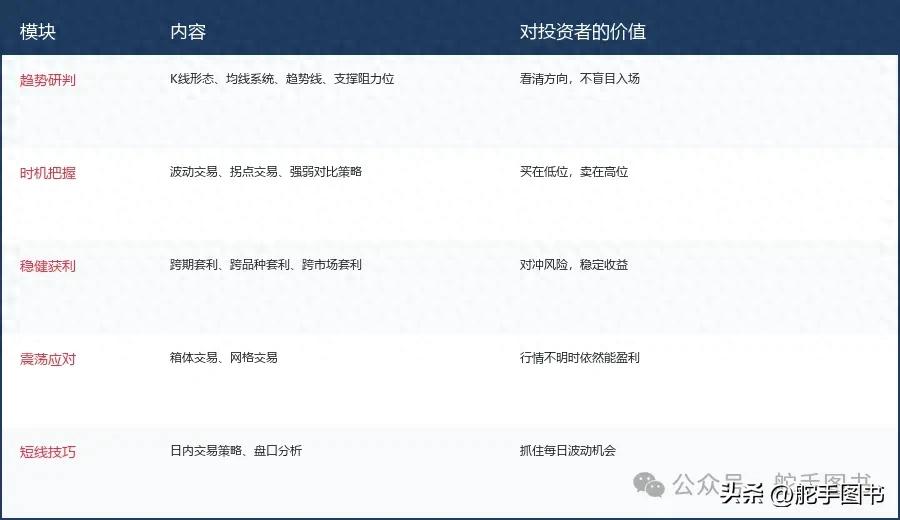Viewport: 900px width, 520px height.
Task: Select the 时机把握 module cell
Action: click(48, 173)
